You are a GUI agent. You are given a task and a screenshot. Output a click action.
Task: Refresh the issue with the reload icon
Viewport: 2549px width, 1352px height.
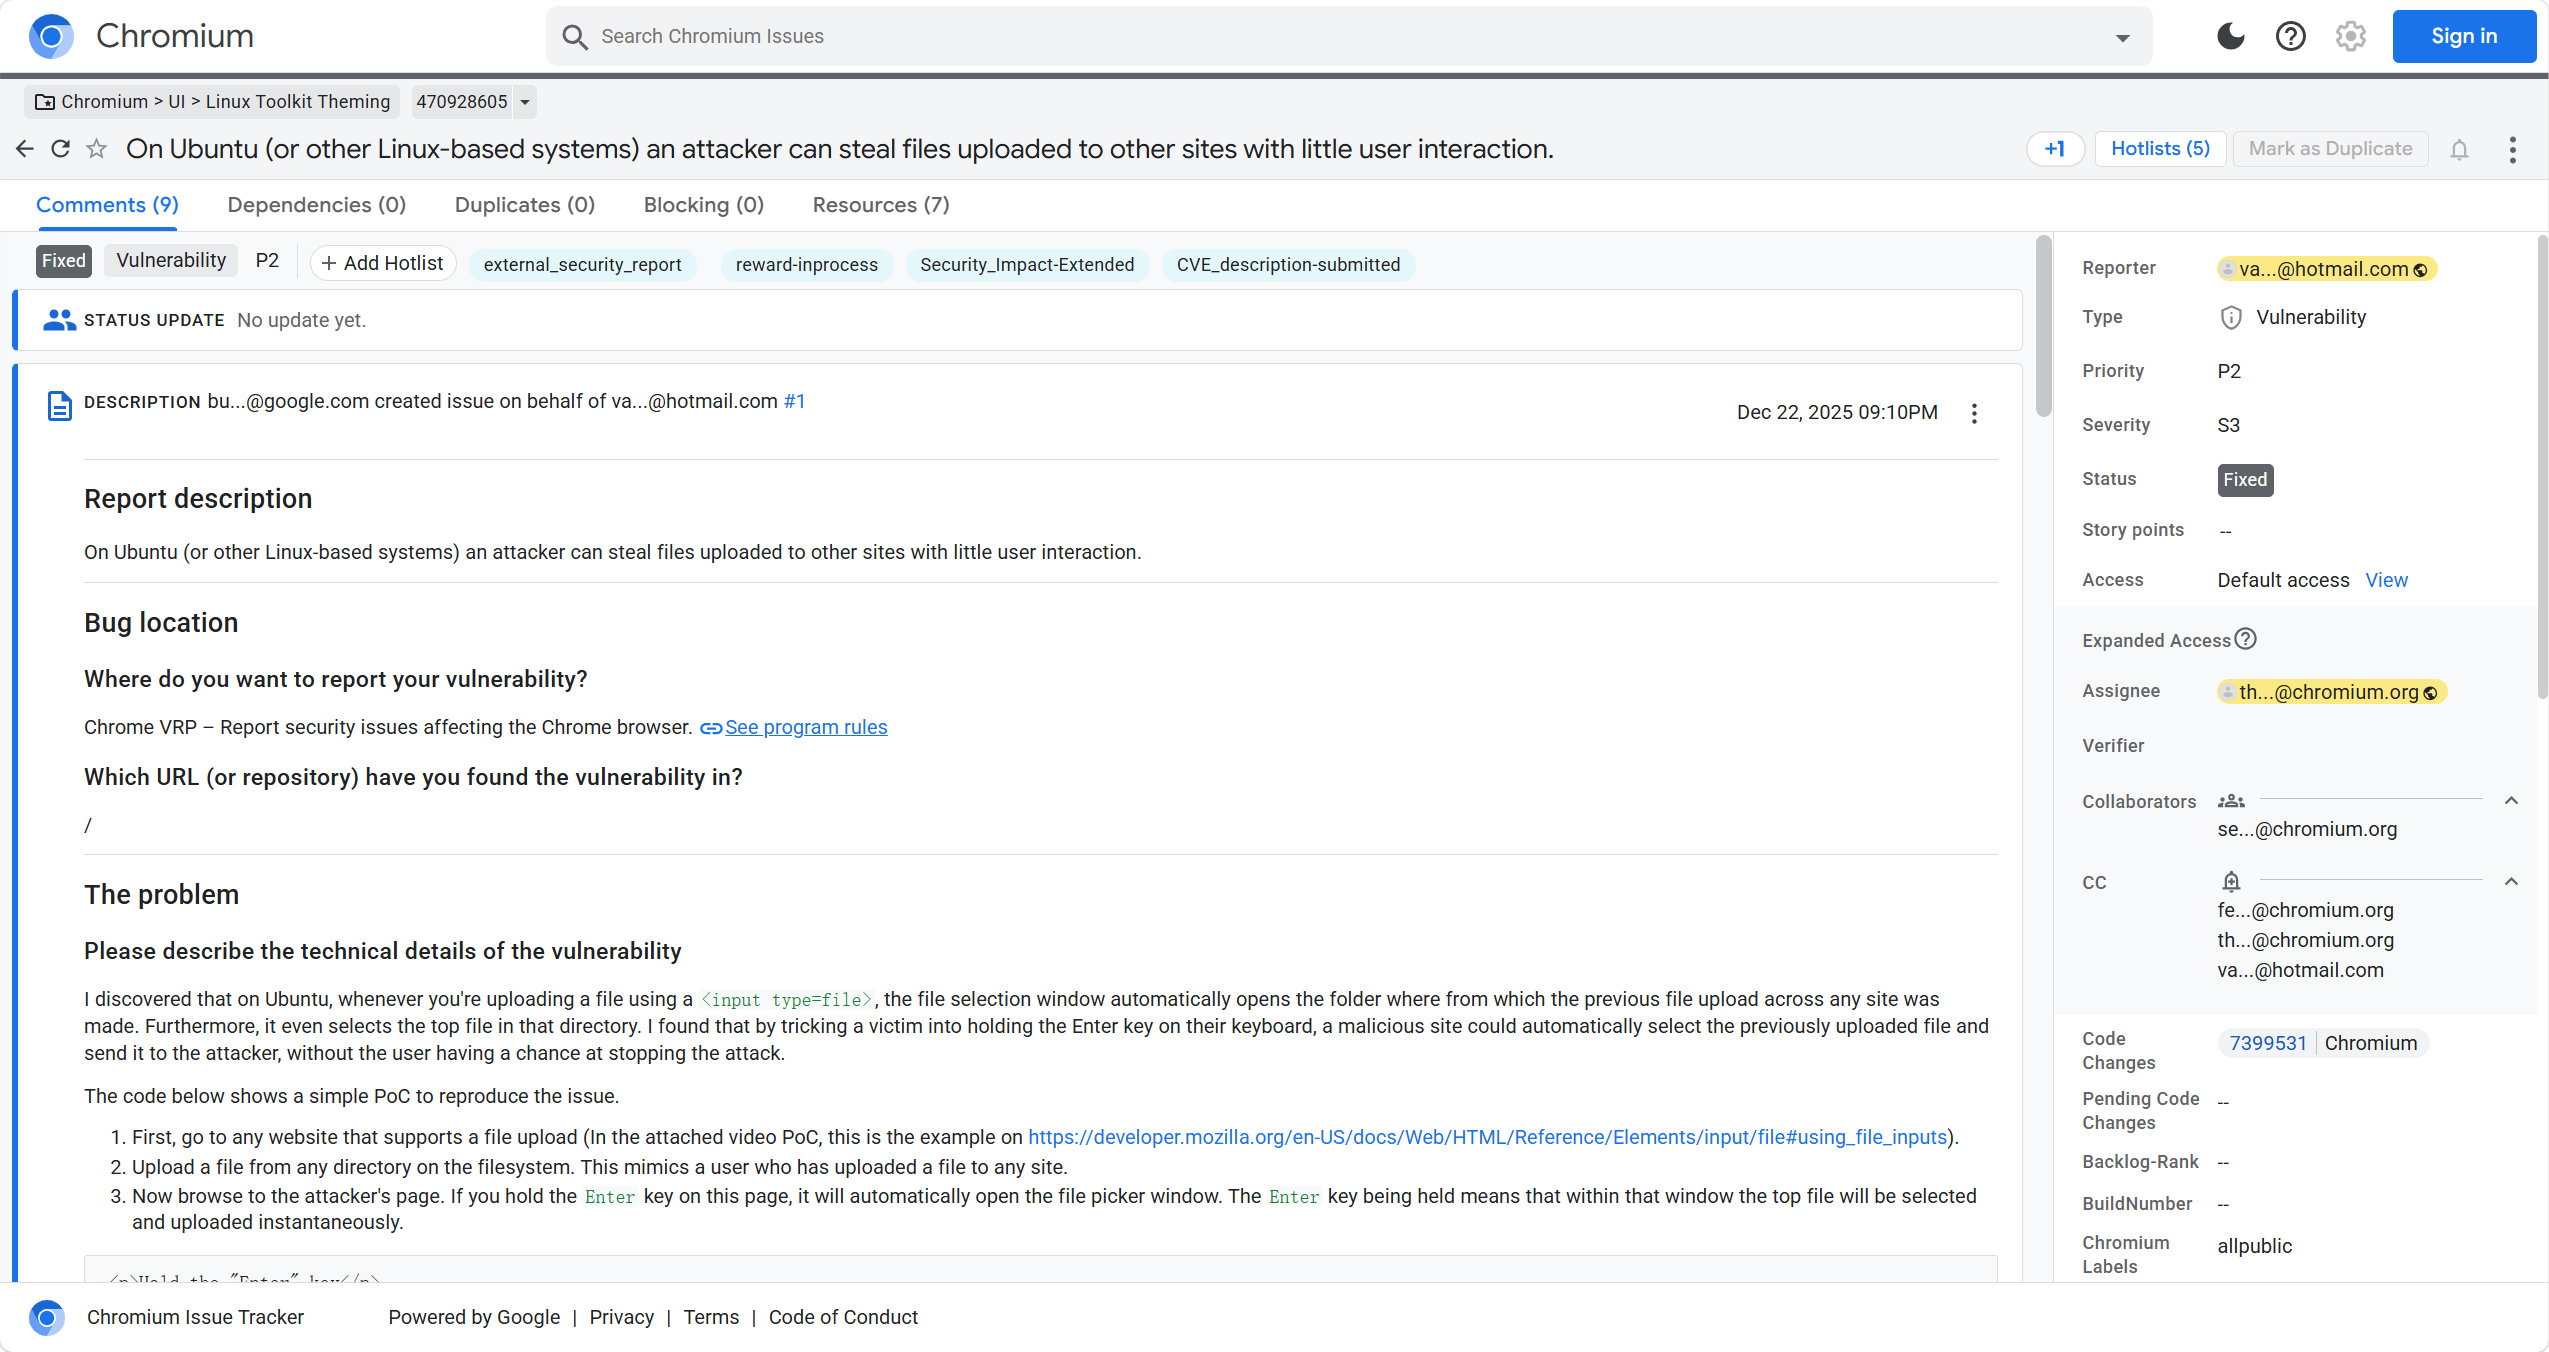[x=61, y=149]
